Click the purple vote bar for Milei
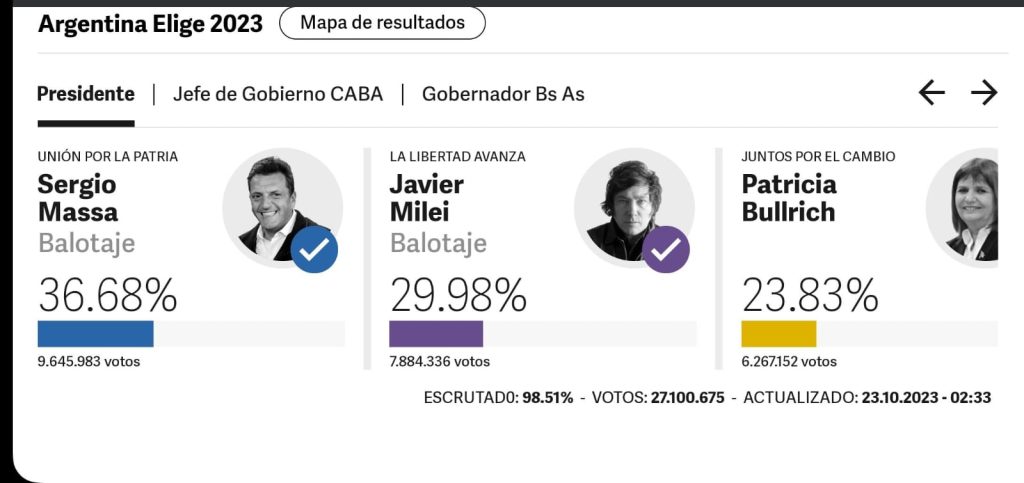The image size is (1024, 483). point(436,334)
